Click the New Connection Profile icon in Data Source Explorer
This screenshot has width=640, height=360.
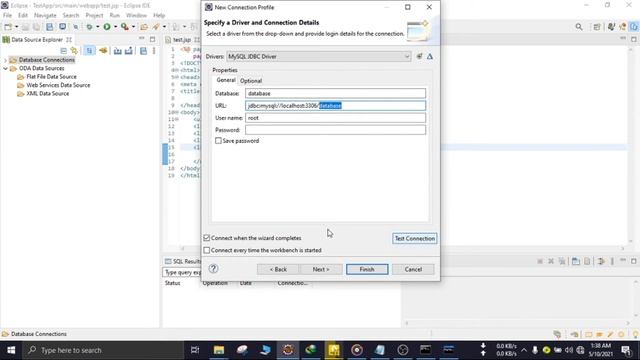pos(74,51)
